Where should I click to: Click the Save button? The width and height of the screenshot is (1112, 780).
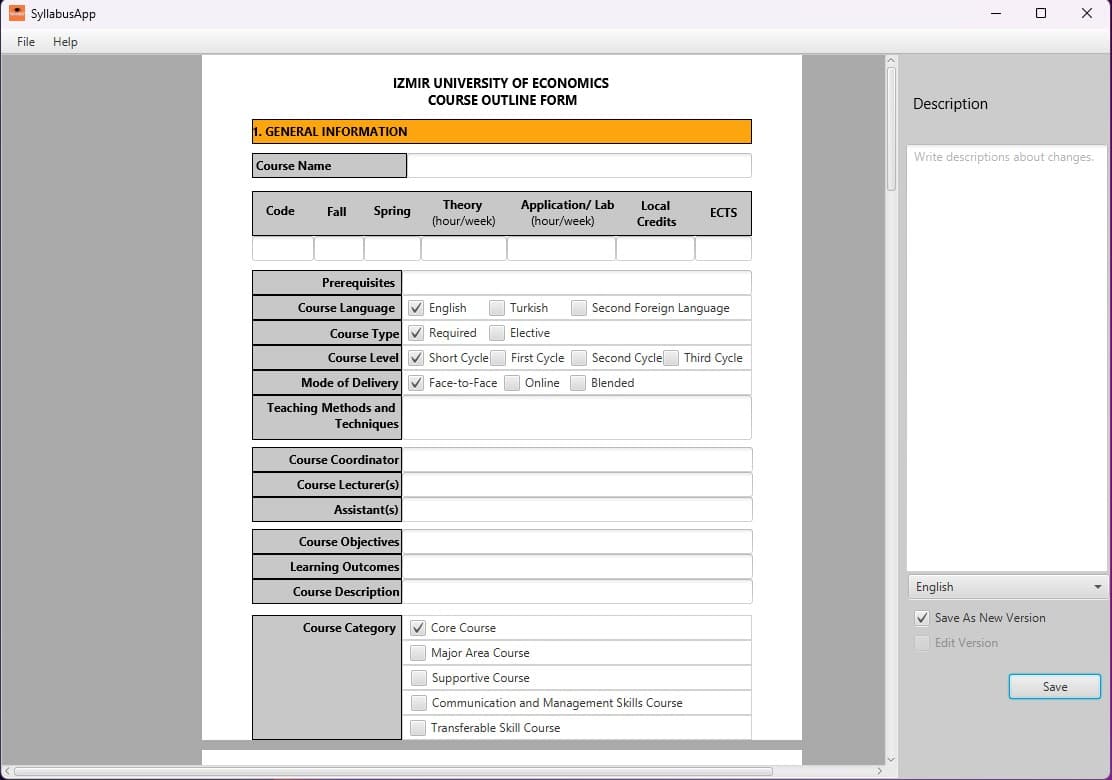coord(1055,686)
